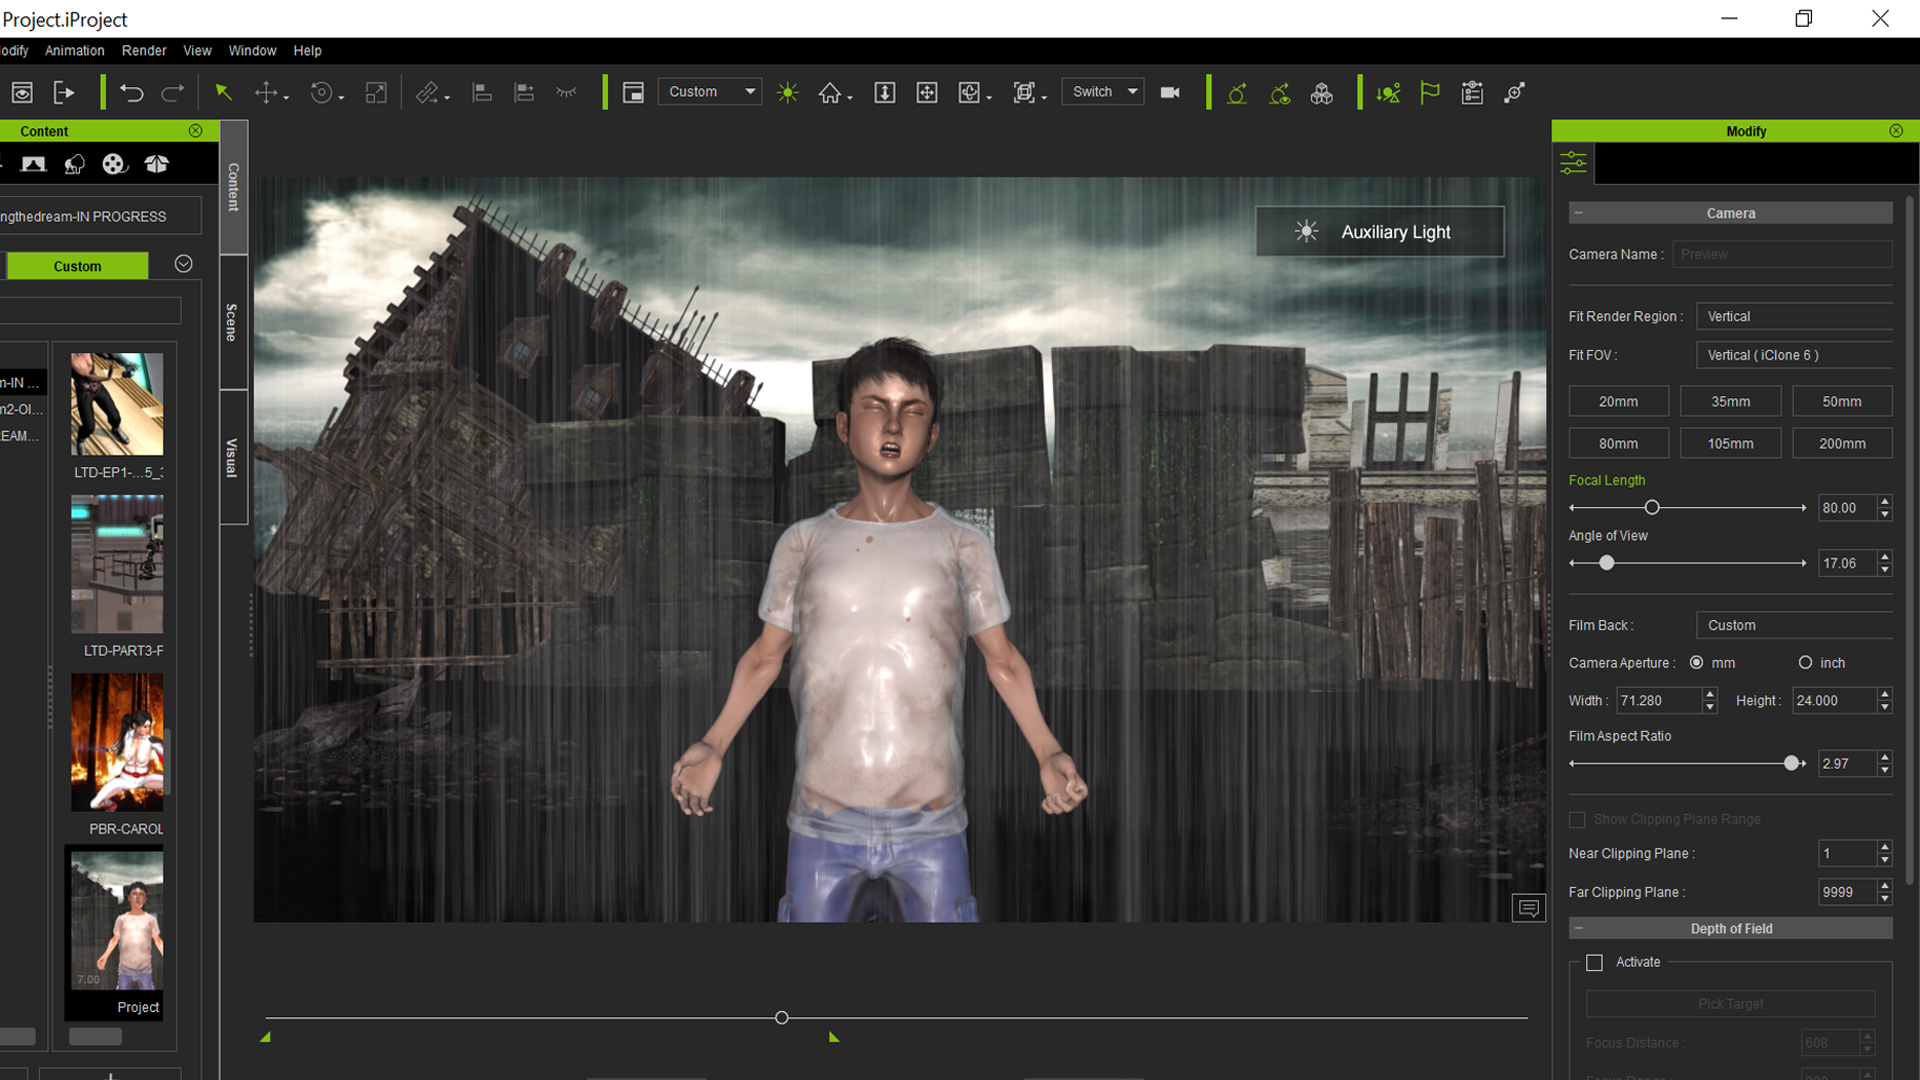
Task: Click the green sun light icon
Action: click(788, 93)
